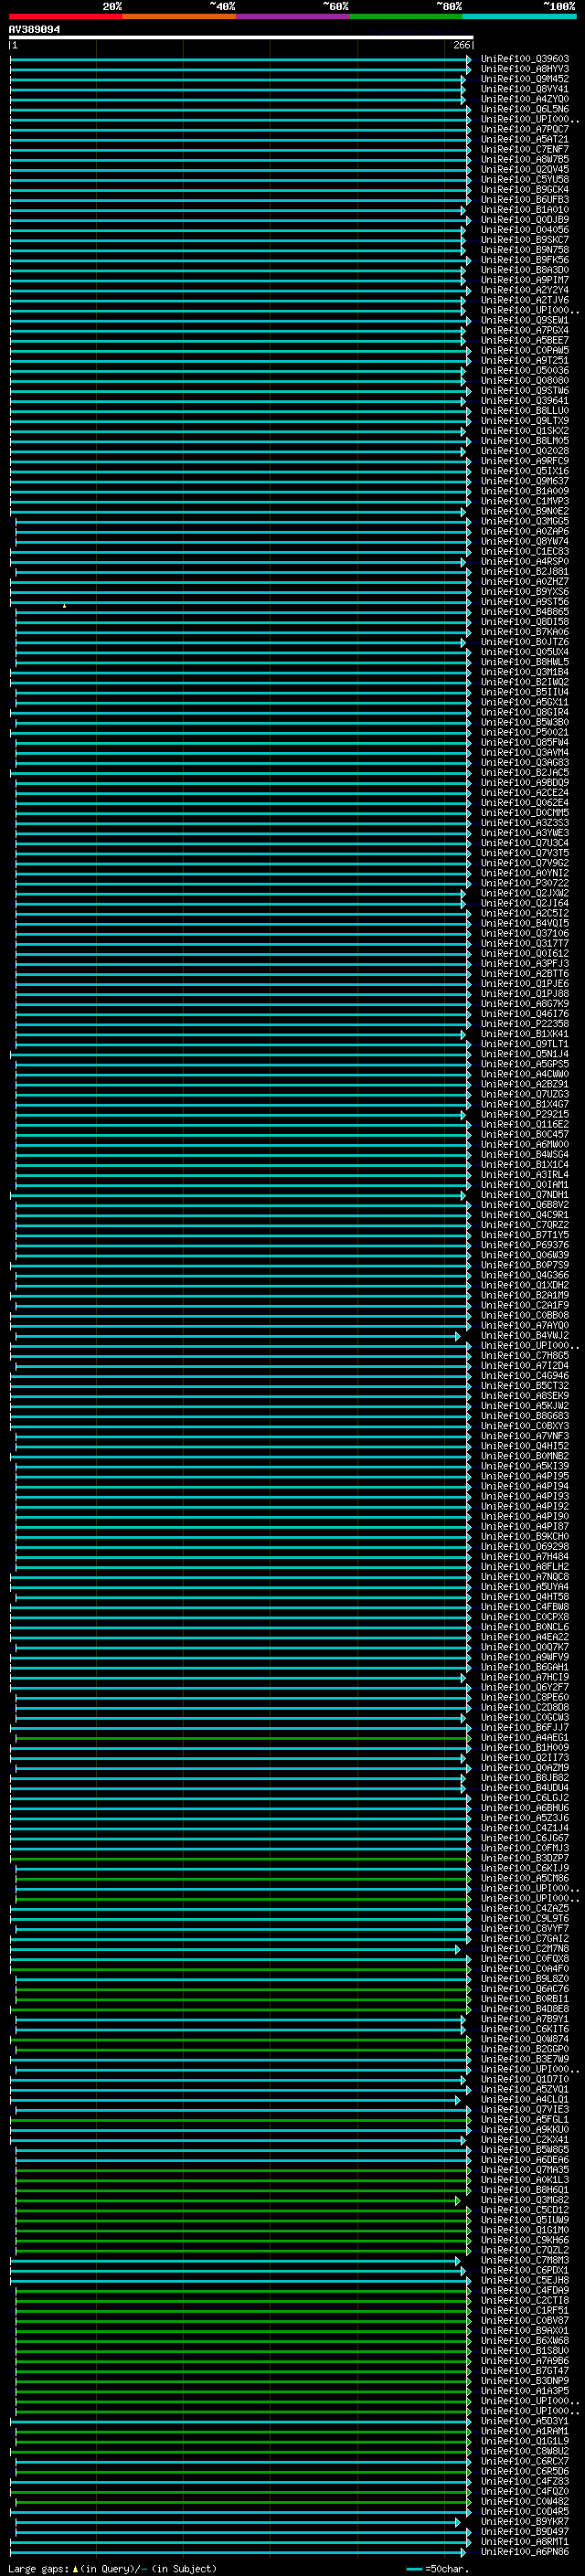Select the UniRef100_A7I2D4 entry
The width and height of the screenshot is (585, 2576).
tap(524, 1365)
